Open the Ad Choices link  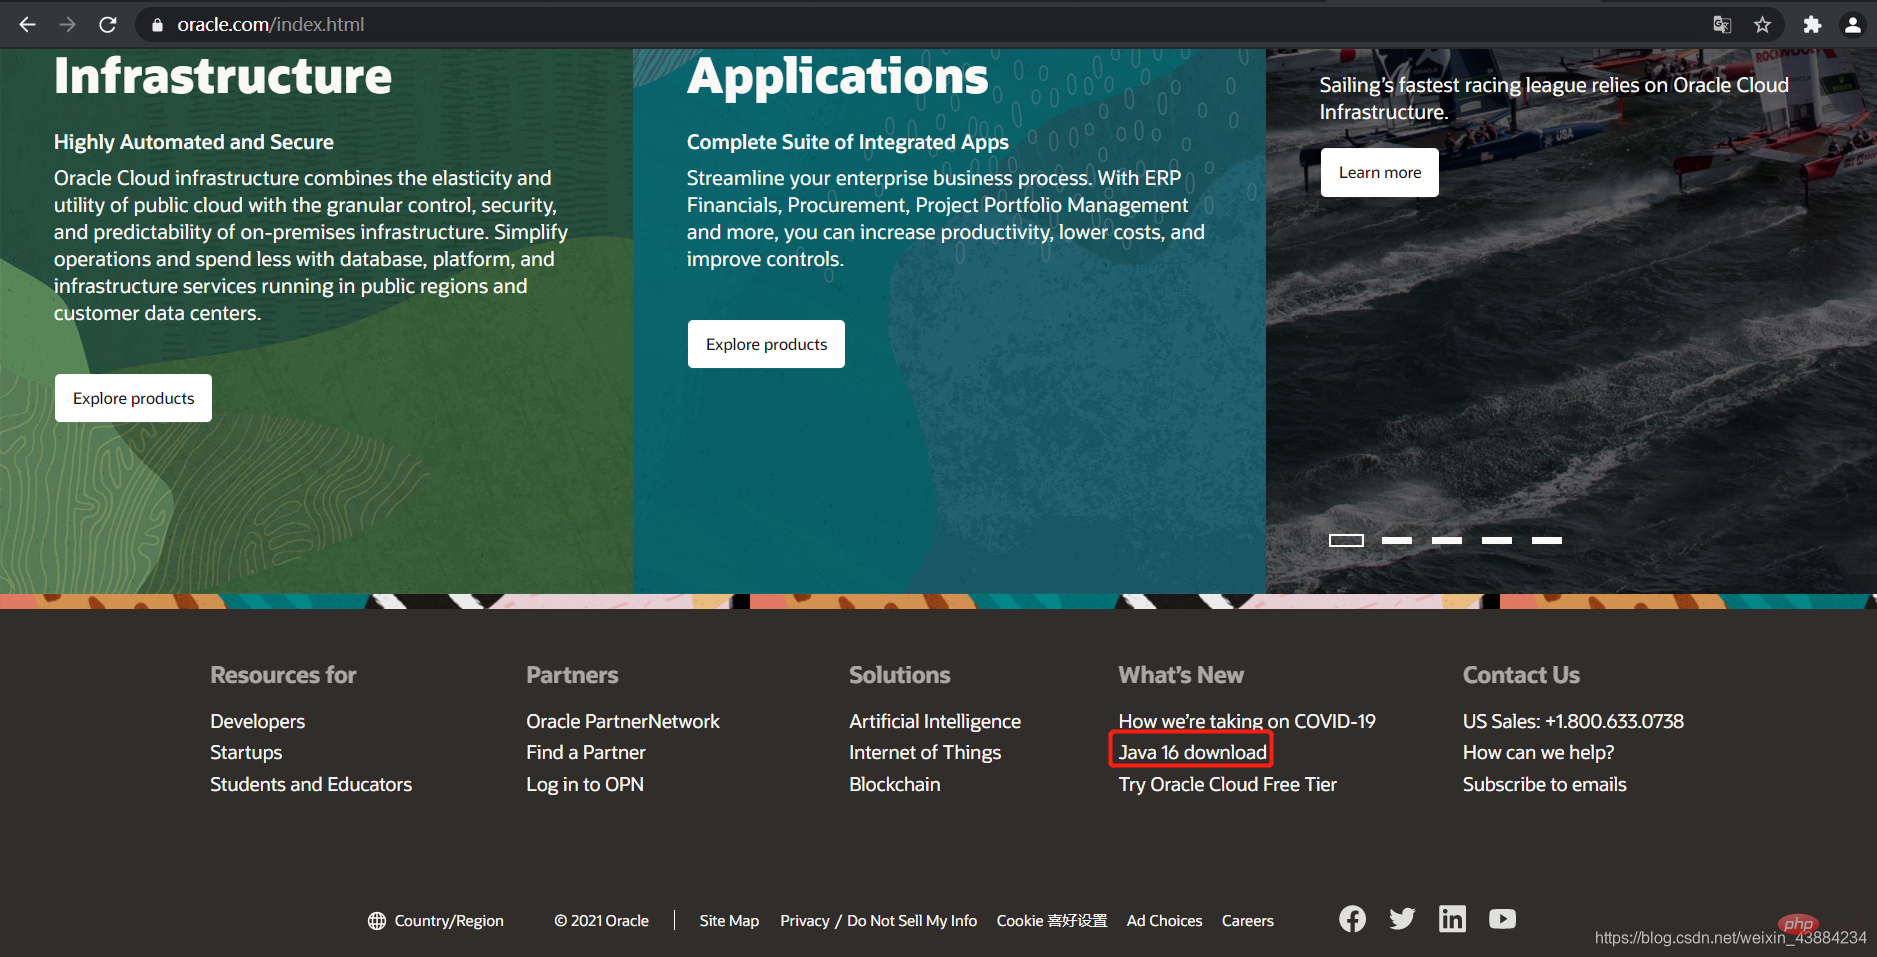(1165, 921)
